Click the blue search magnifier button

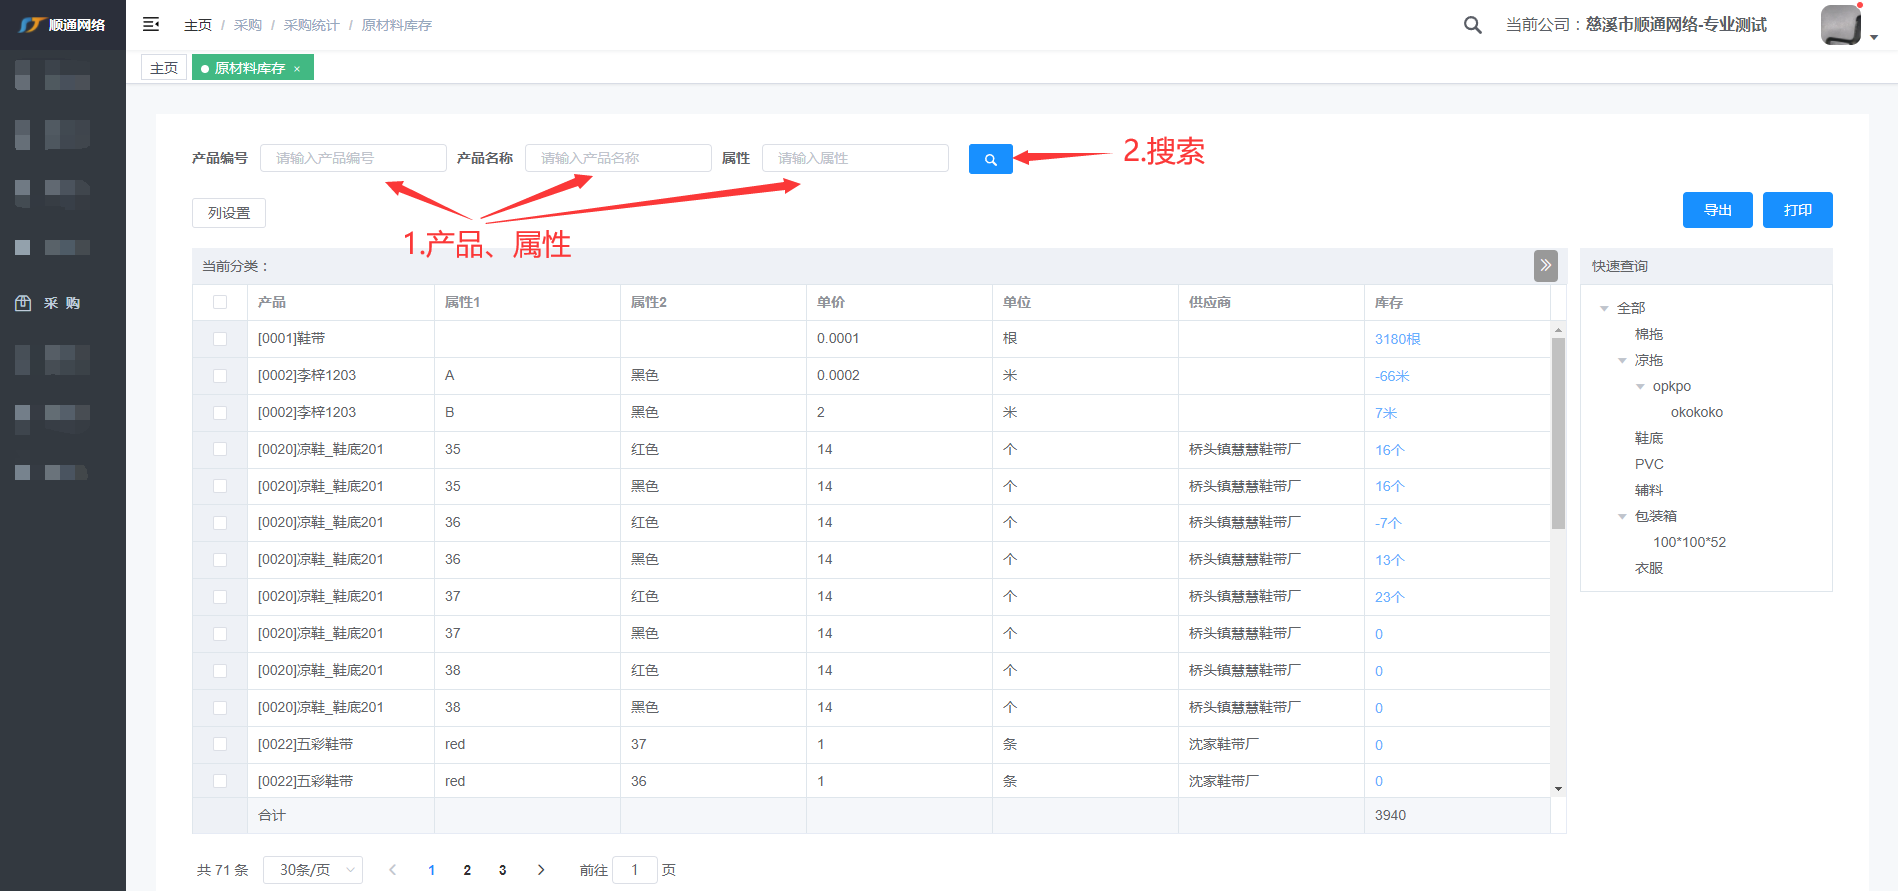click(990, 159)
